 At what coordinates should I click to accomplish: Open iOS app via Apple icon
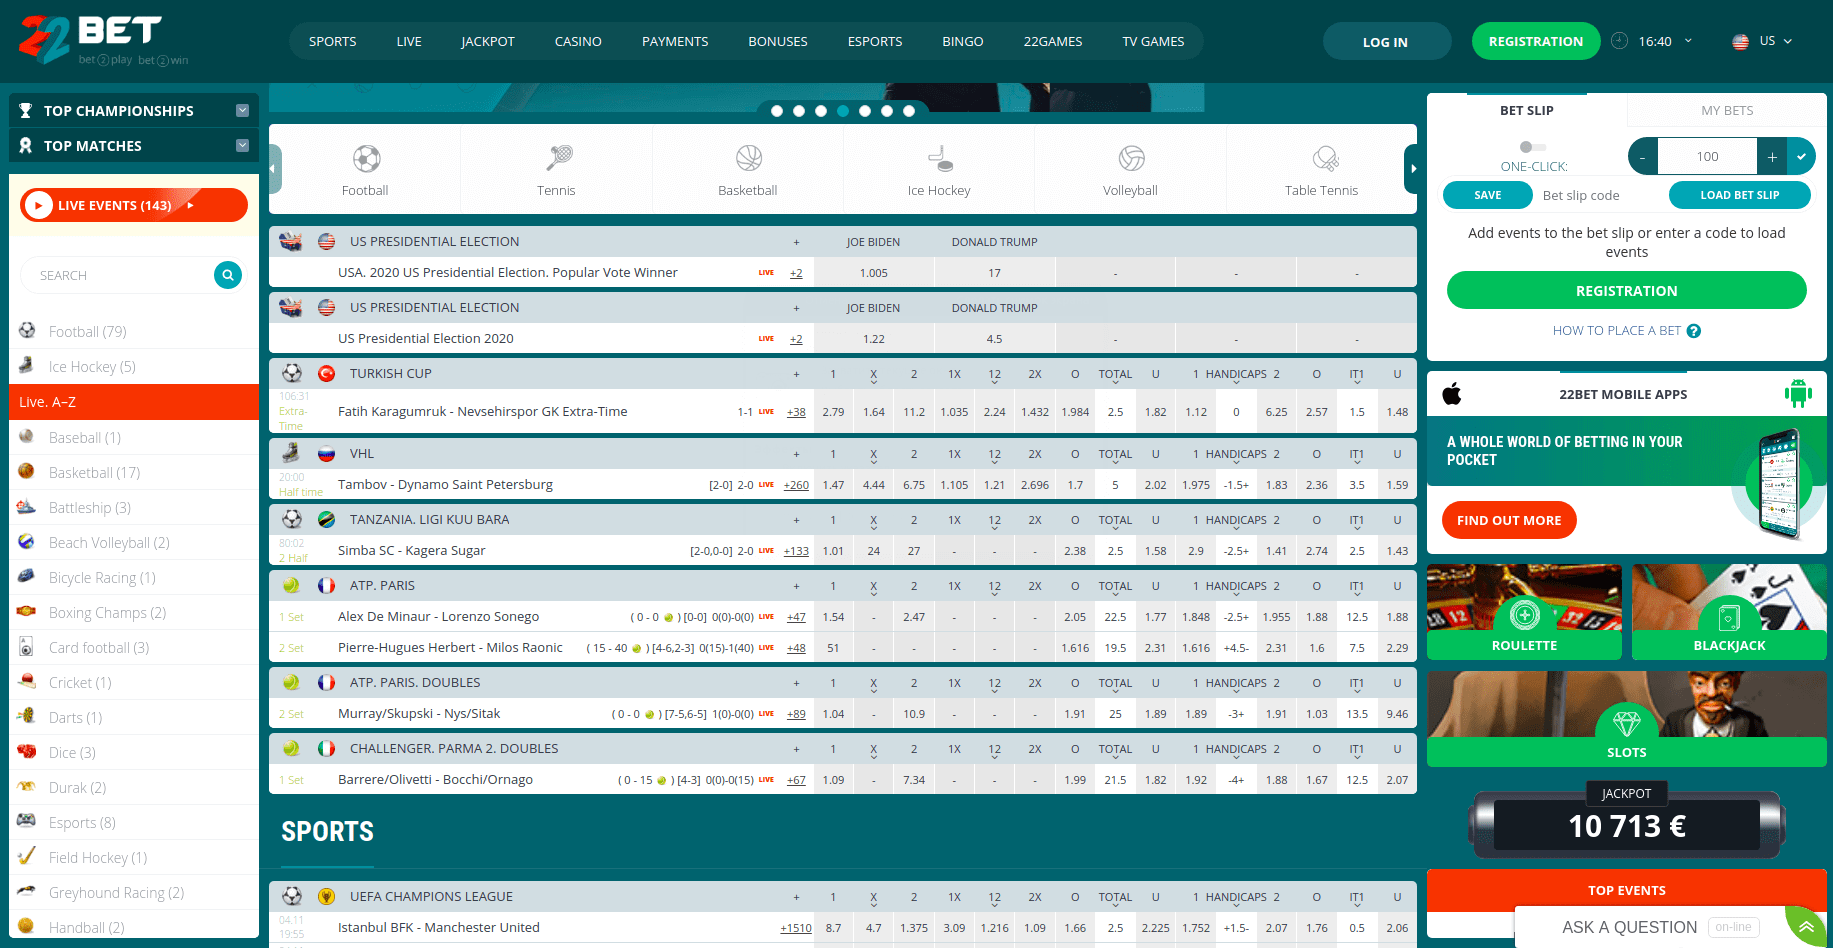[1452, 394]
